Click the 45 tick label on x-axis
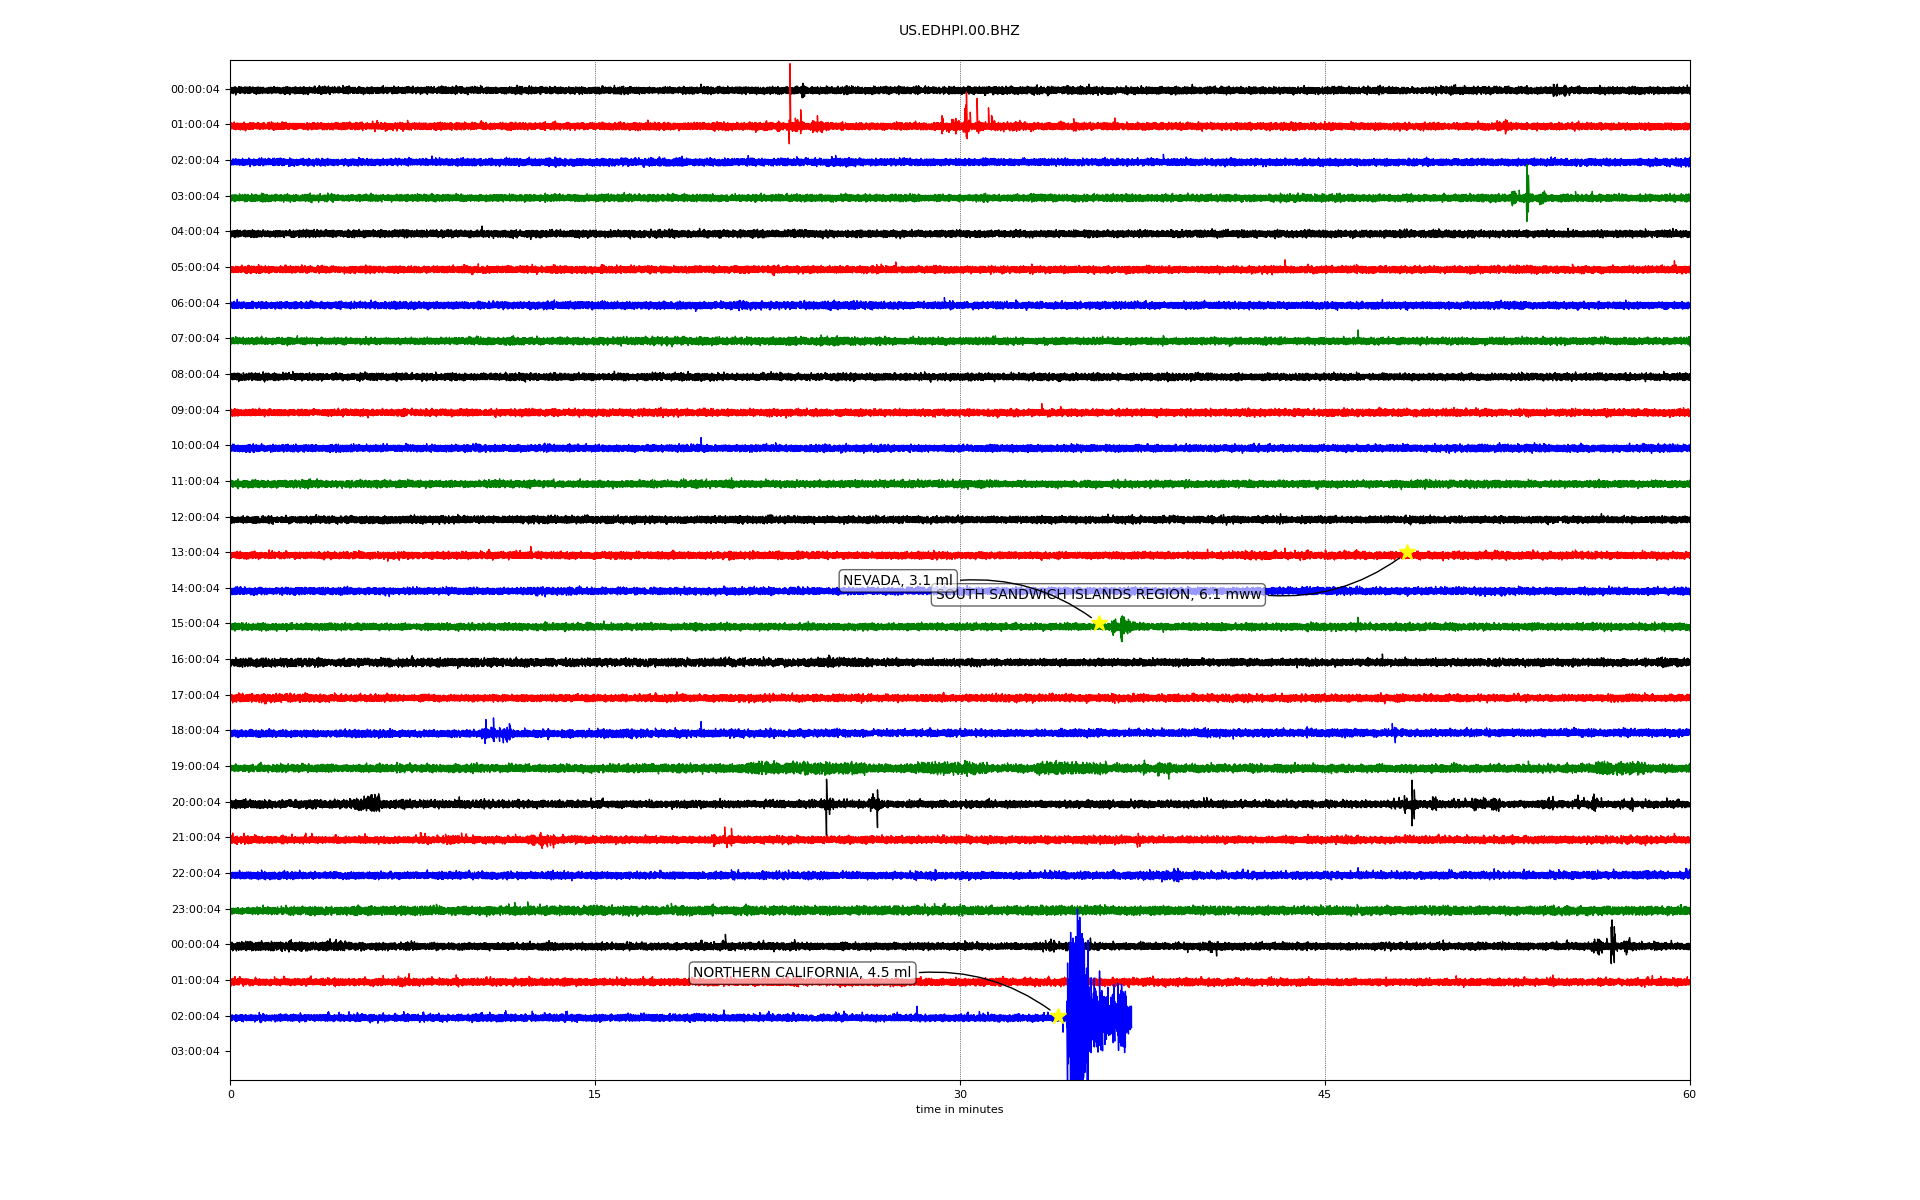The image size is (1920, 1200). point(1324,1094)
